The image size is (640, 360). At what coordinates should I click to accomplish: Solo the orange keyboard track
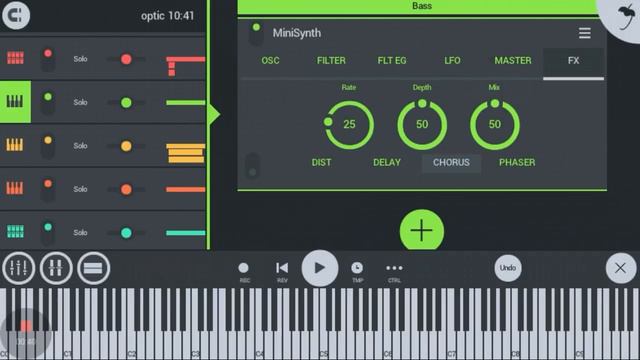(x=80, y=189)
